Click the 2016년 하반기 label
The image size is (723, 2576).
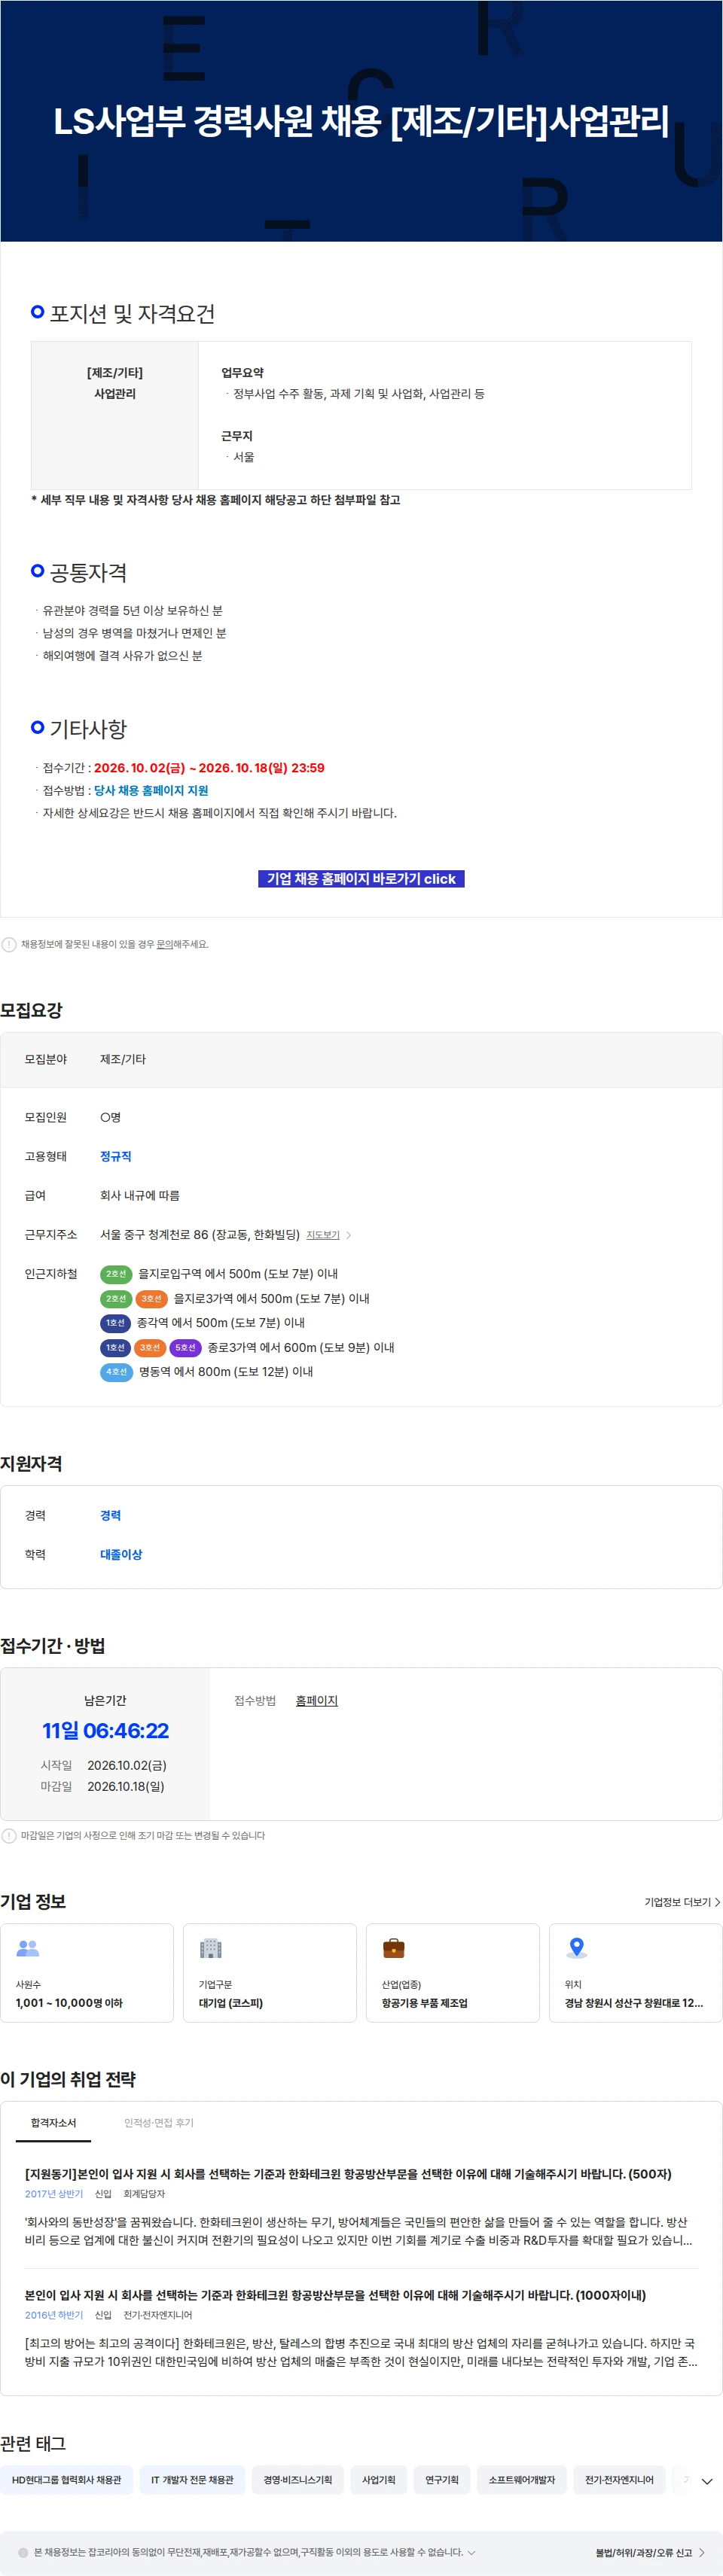pos(54,2315)
